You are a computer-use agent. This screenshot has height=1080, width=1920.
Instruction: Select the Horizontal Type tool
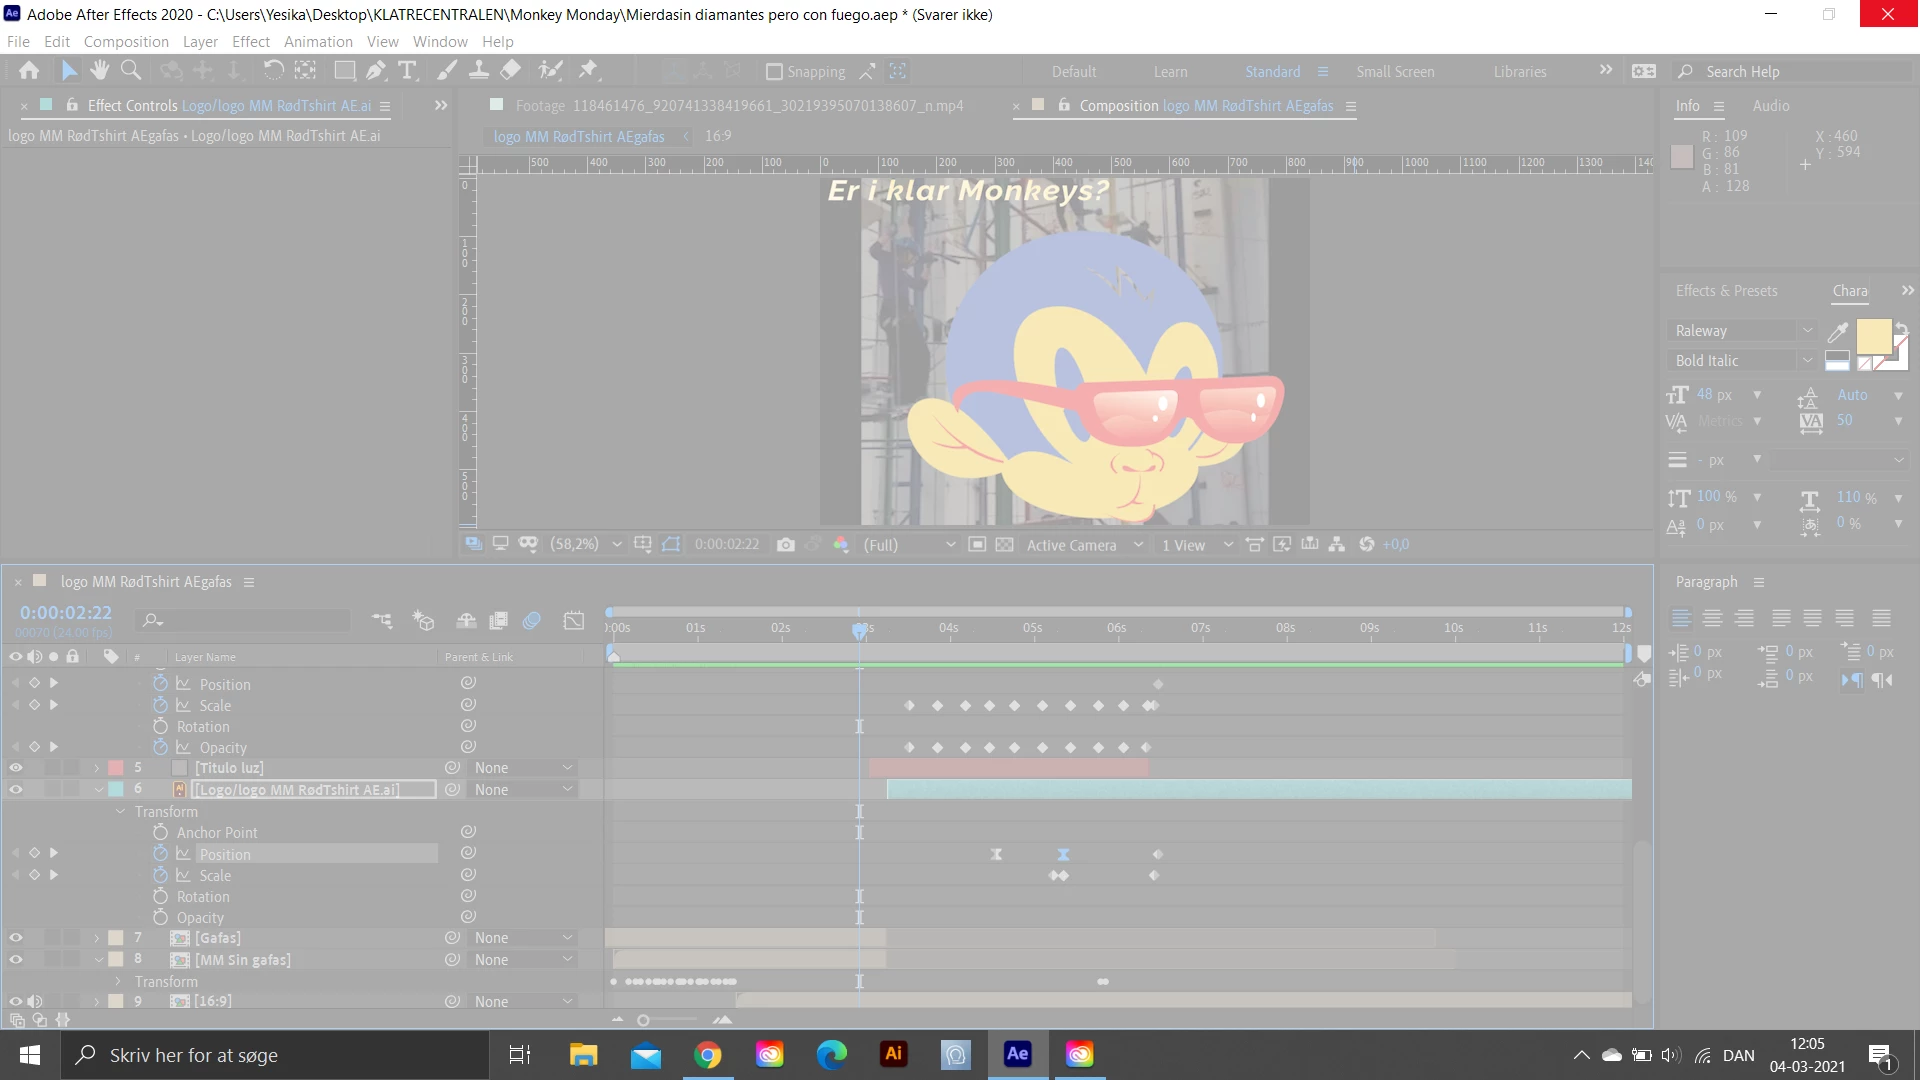tap(407, 70)
